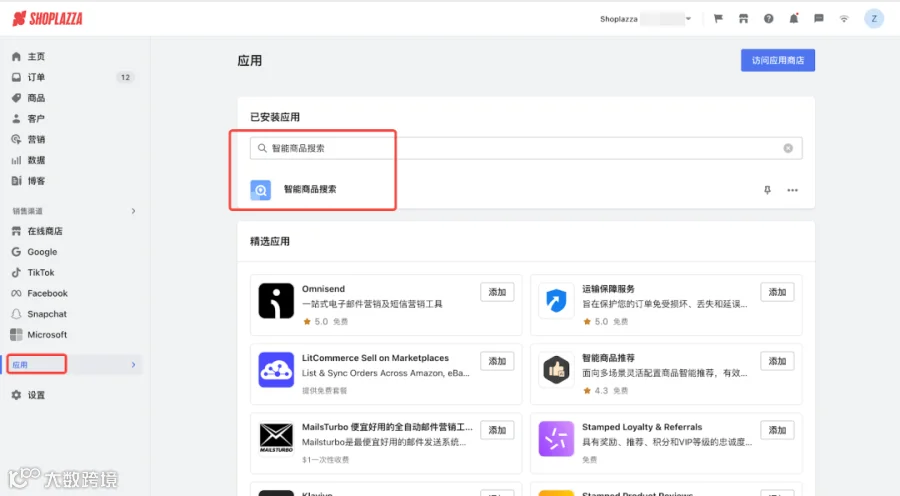Go to 主页 in sidebar

tap(36, 56)
